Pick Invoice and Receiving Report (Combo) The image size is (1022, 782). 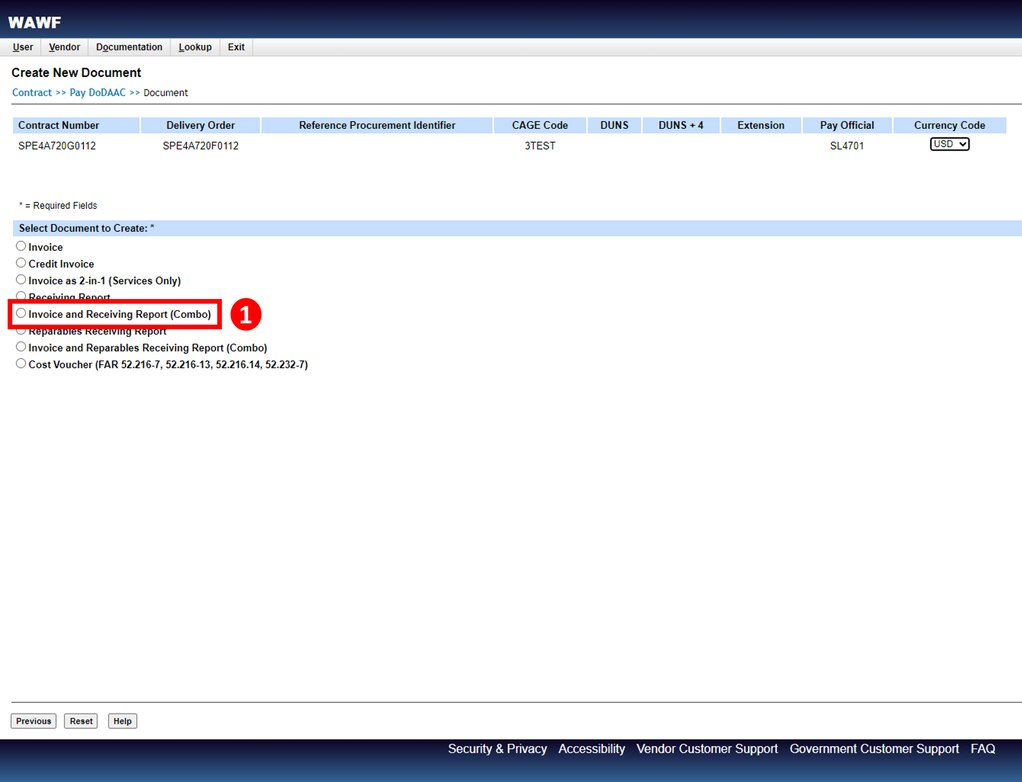(x=21, y=314)
